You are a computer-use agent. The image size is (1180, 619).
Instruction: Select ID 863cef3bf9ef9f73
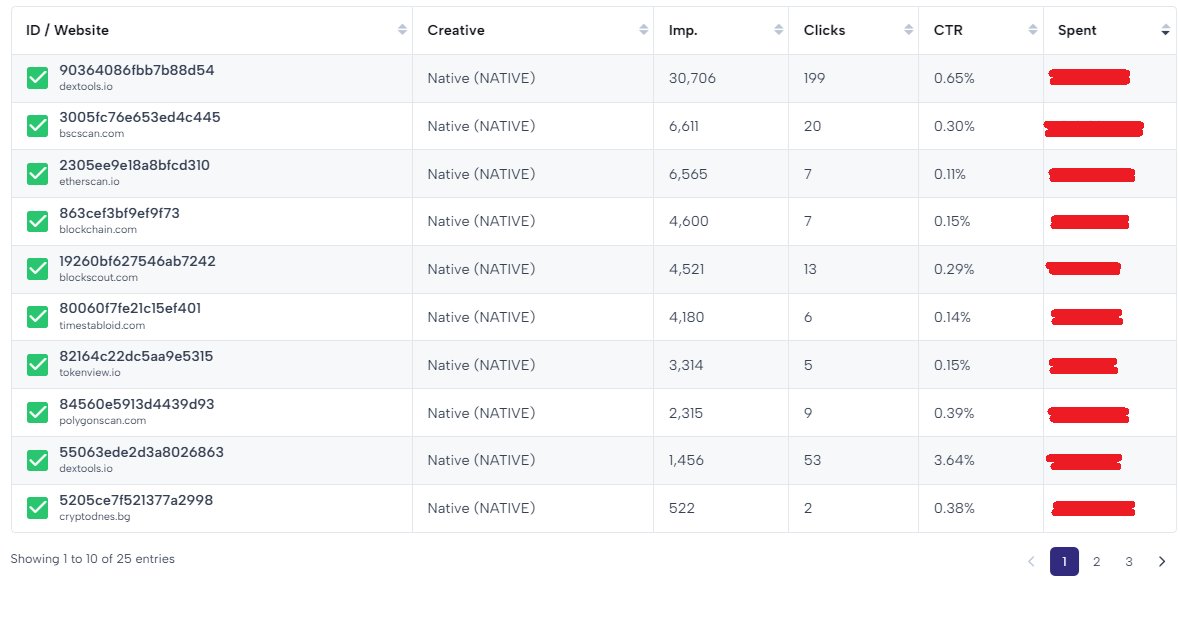120,213
